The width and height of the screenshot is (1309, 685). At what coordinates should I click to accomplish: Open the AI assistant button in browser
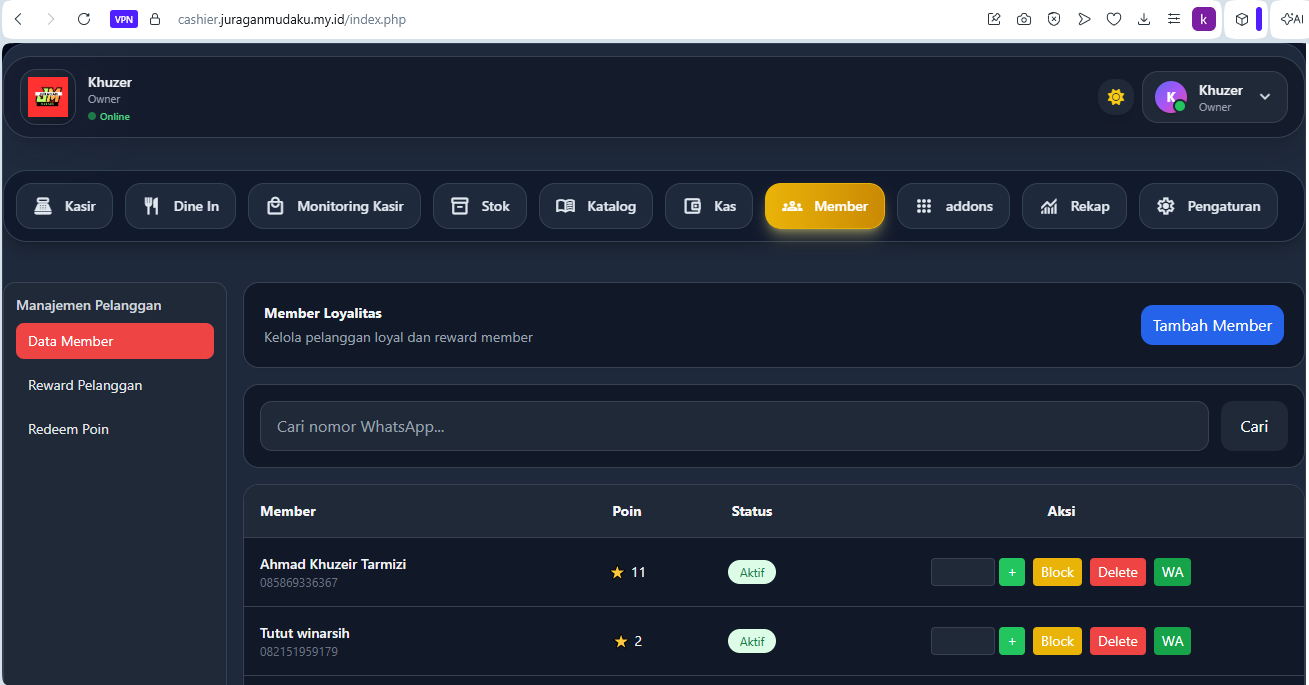1291,19
